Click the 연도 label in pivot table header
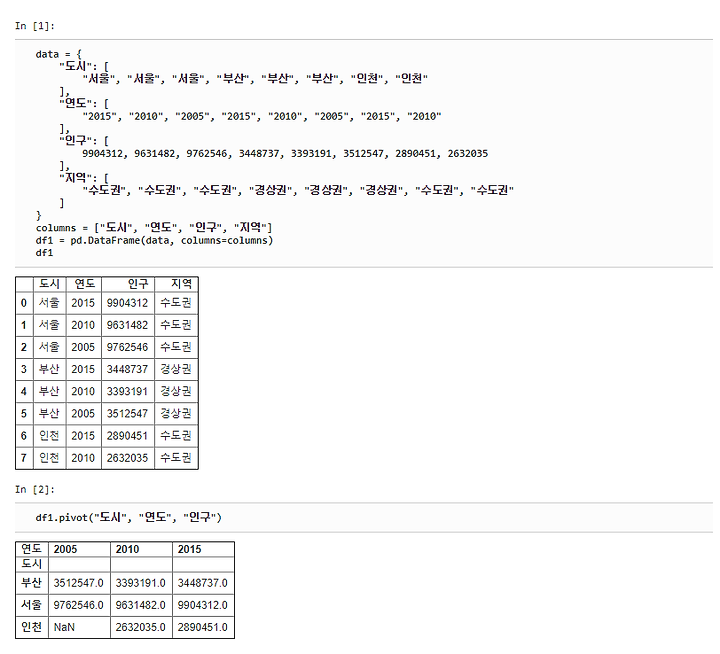 coord(32,549)
